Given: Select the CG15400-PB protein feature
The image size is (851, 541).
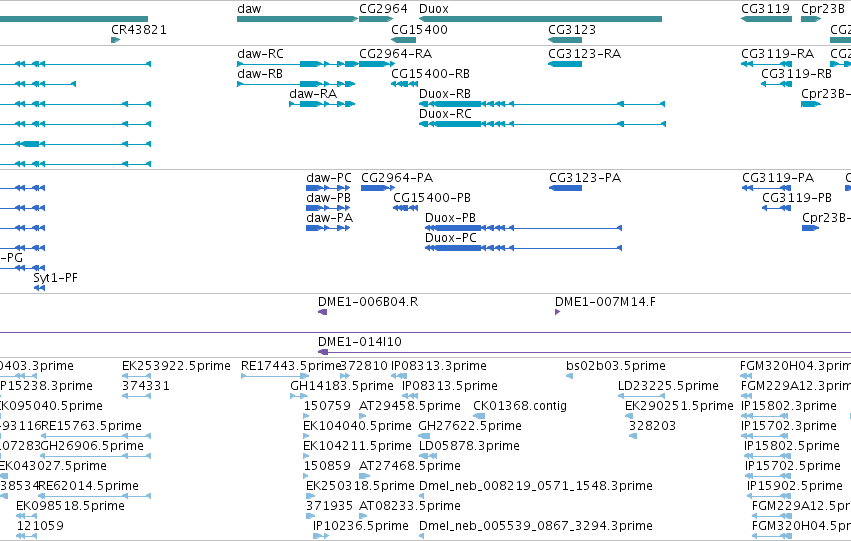Looking at the screenshot, I should 405,208.
